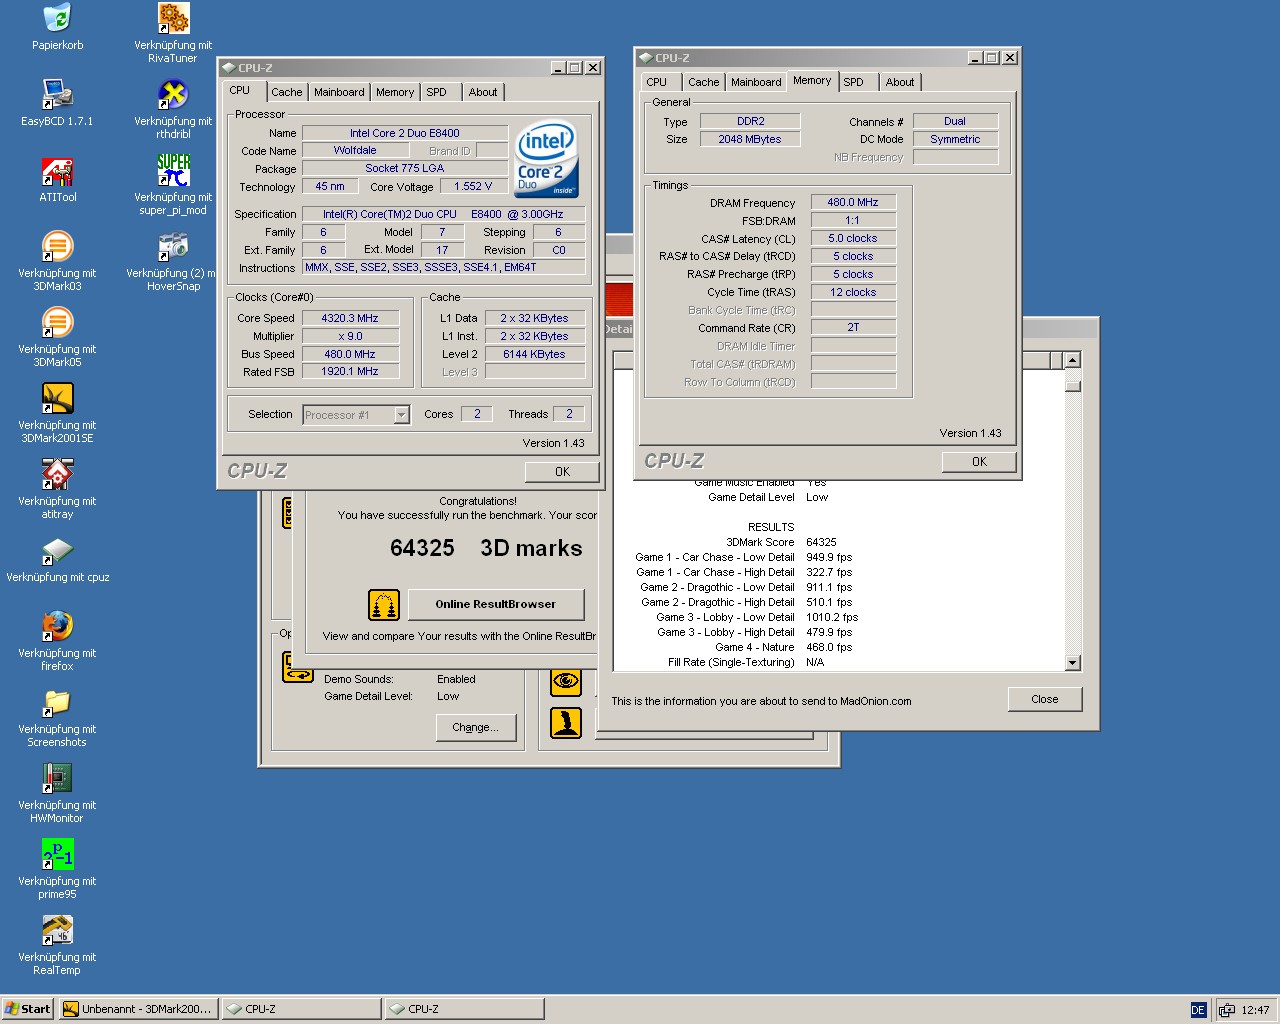Viewport: 1280px width, 1024px height.
Task: Switch to Unbenannt - 3DMark2001 taskbar item
Action: tap(138, 1009)
